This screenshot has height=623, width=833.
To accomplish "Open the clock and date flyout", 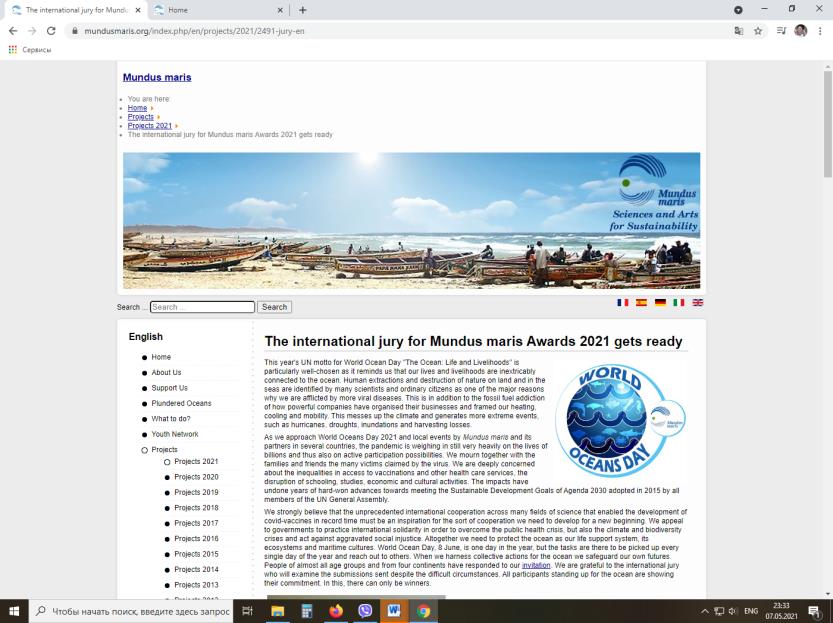I will [781, 611].
